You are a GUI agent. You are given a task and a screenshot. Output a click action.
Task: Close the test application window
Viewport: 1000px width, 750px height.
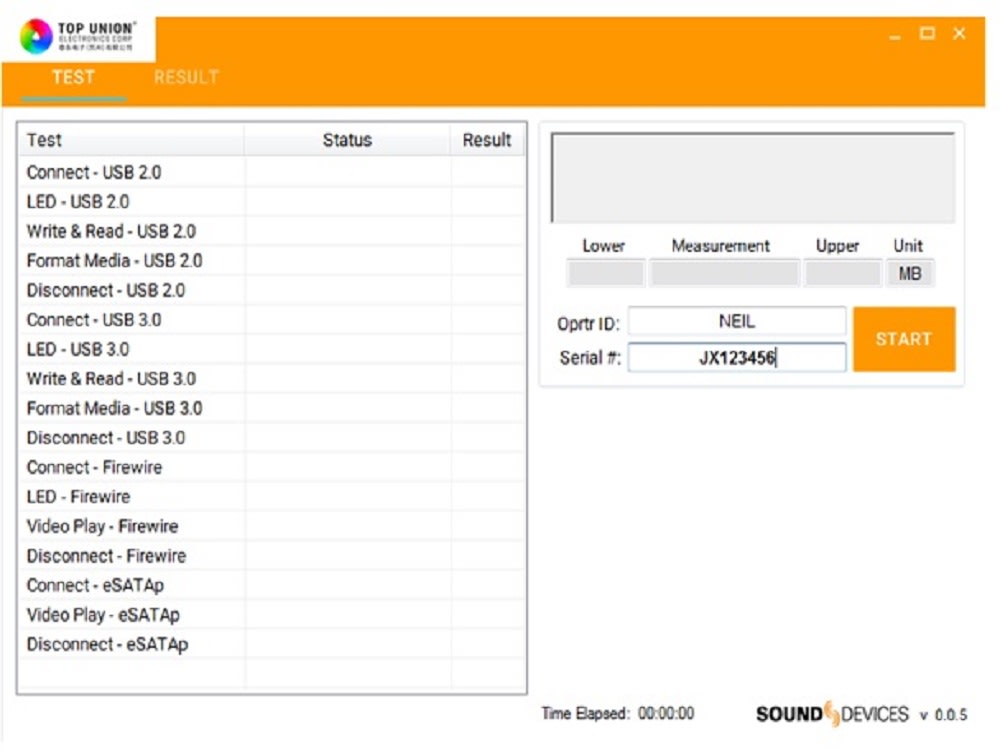959,33
